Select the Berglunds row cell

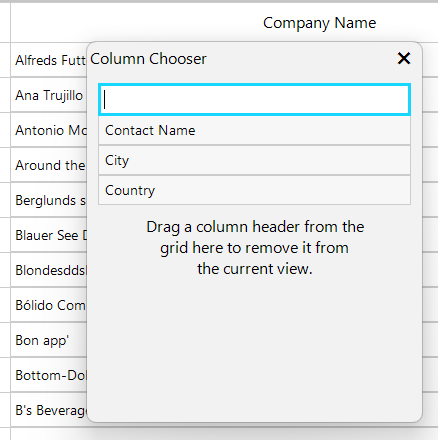49,200
